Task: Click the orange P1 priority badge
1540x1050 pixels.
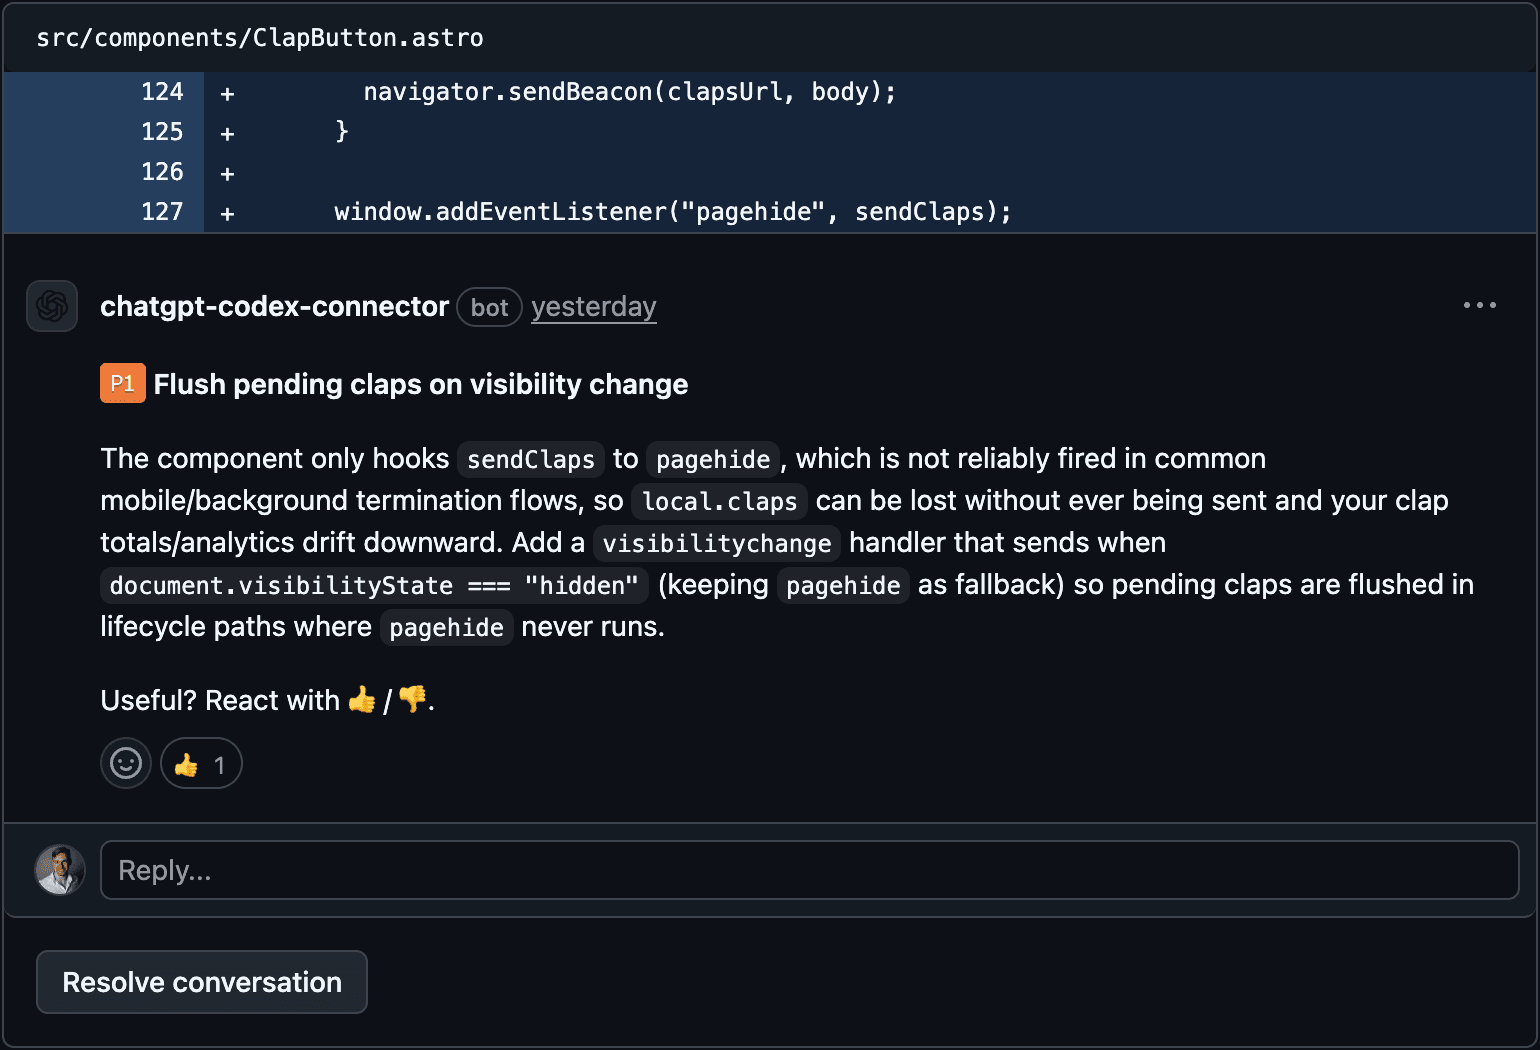Action: coord(122,384)
